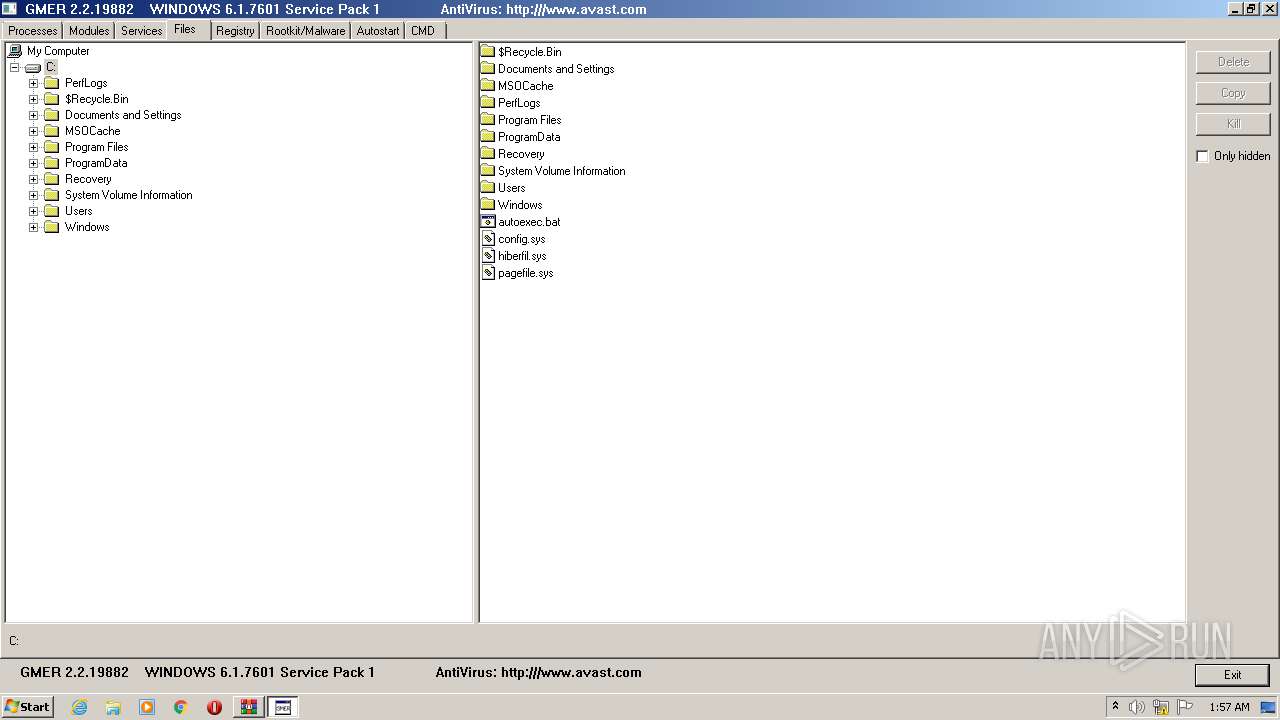This screenshot has width=1280, height=720.
Task: Expand the PerfLogs tree node
Action: point(33,83)
